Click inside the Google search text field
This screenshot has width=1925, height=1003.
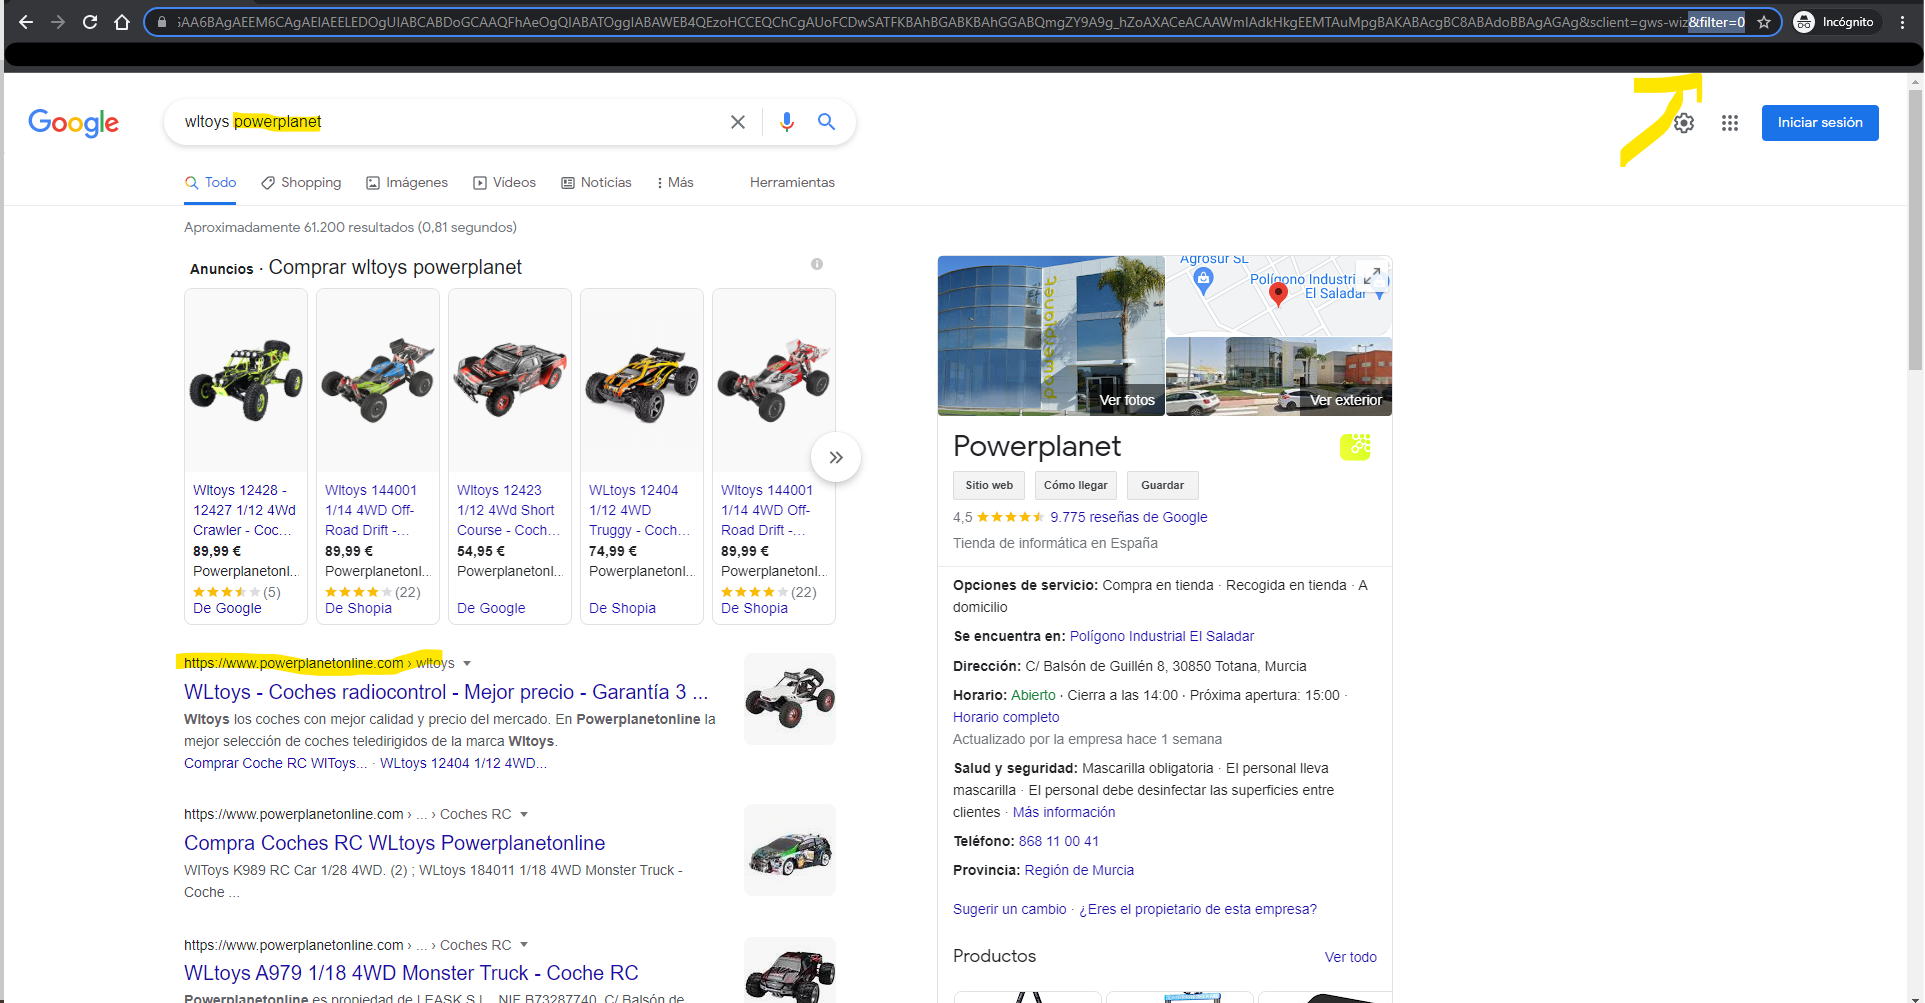coord(450,122)
